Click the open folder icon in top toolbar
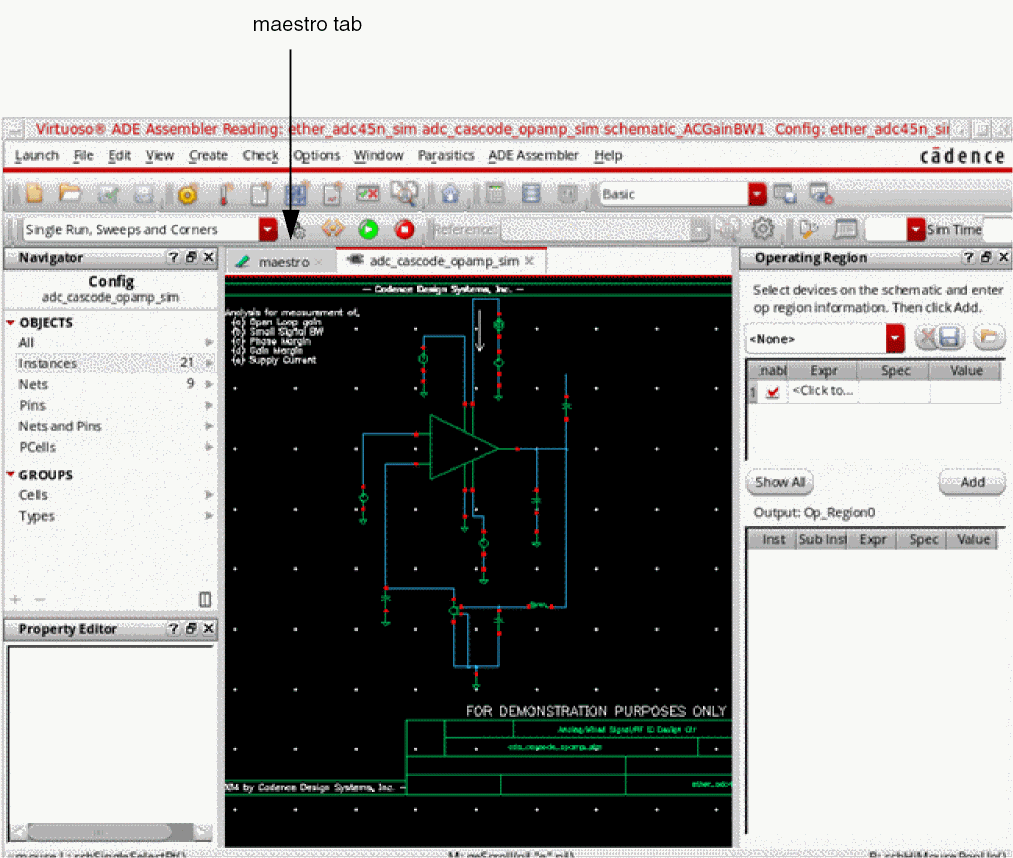1013x858 pixels. [x=69, y=194]
